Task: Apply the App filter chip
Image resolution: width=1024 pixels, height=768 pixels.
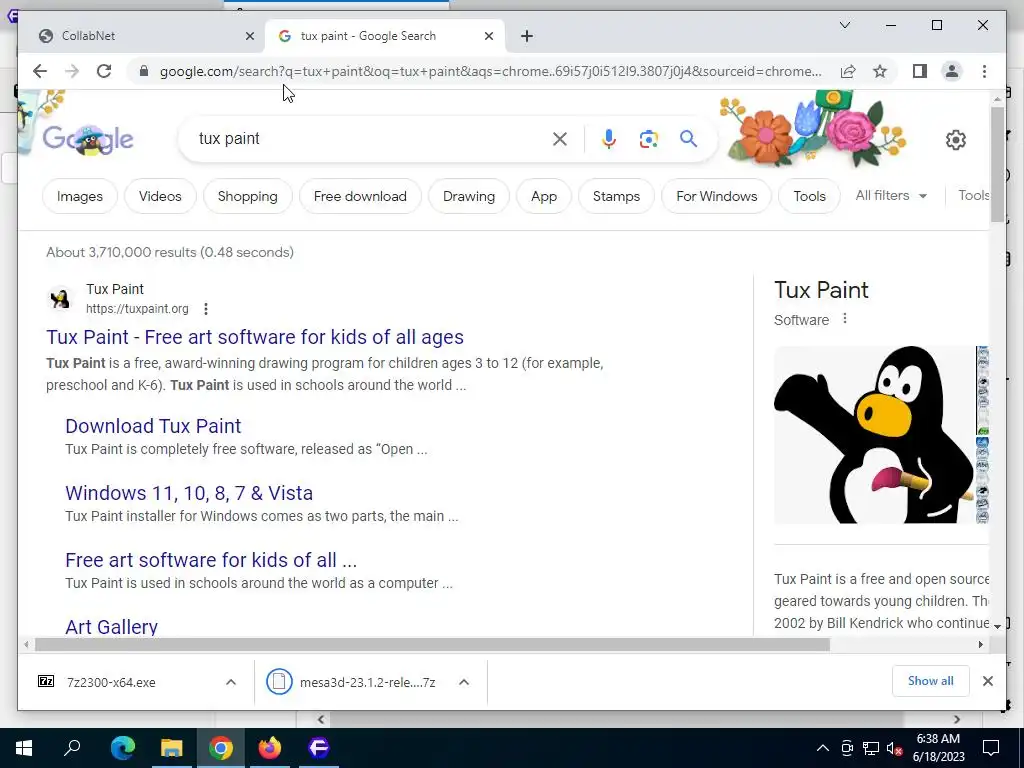Action: click(x=544, y=196)
